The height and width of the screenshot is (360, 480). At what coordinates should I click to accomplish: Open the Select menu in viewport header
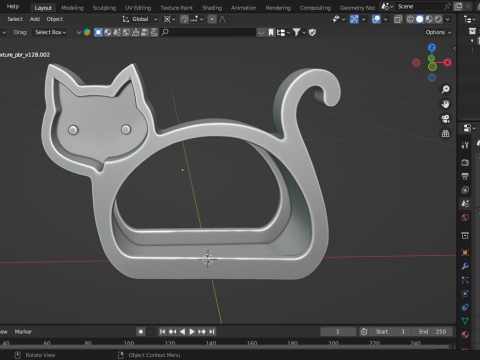point(15,19)
